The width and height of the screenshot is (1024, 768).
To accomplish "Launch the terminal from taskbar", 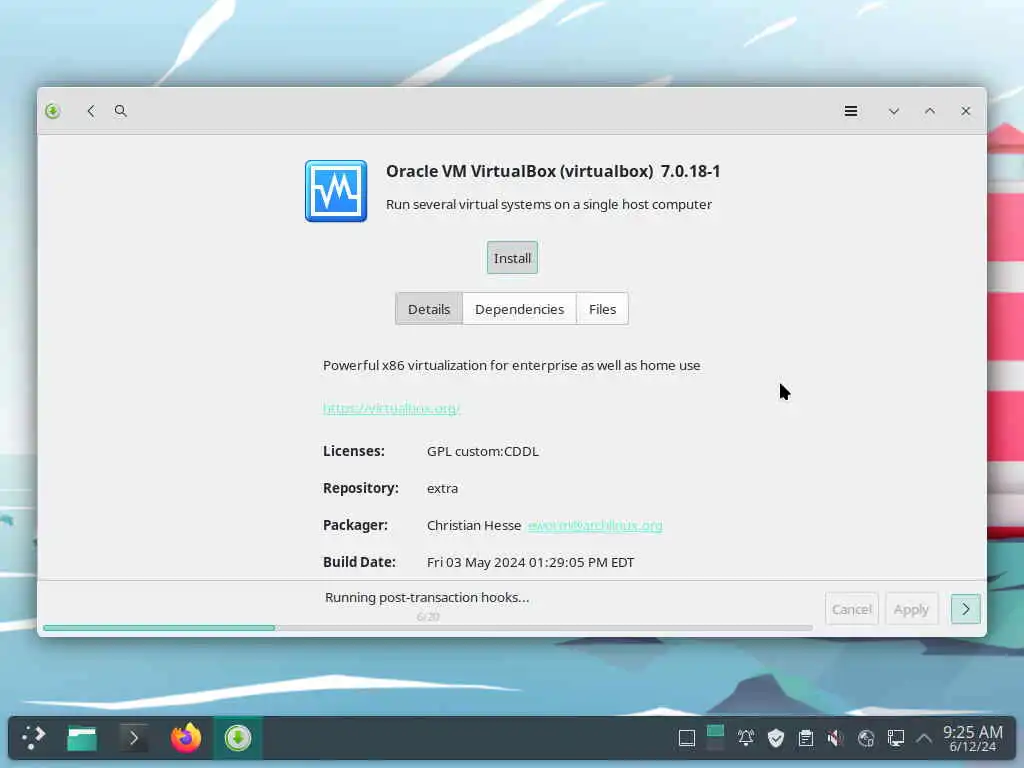I will 134,738.
